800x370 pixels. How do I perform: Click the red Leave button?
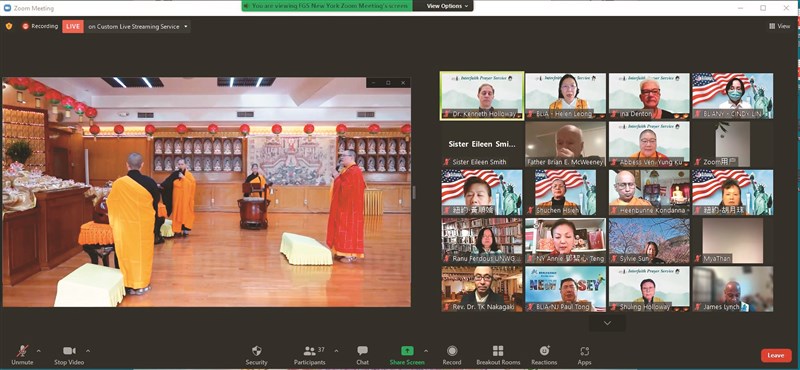[x=776, y=355]
